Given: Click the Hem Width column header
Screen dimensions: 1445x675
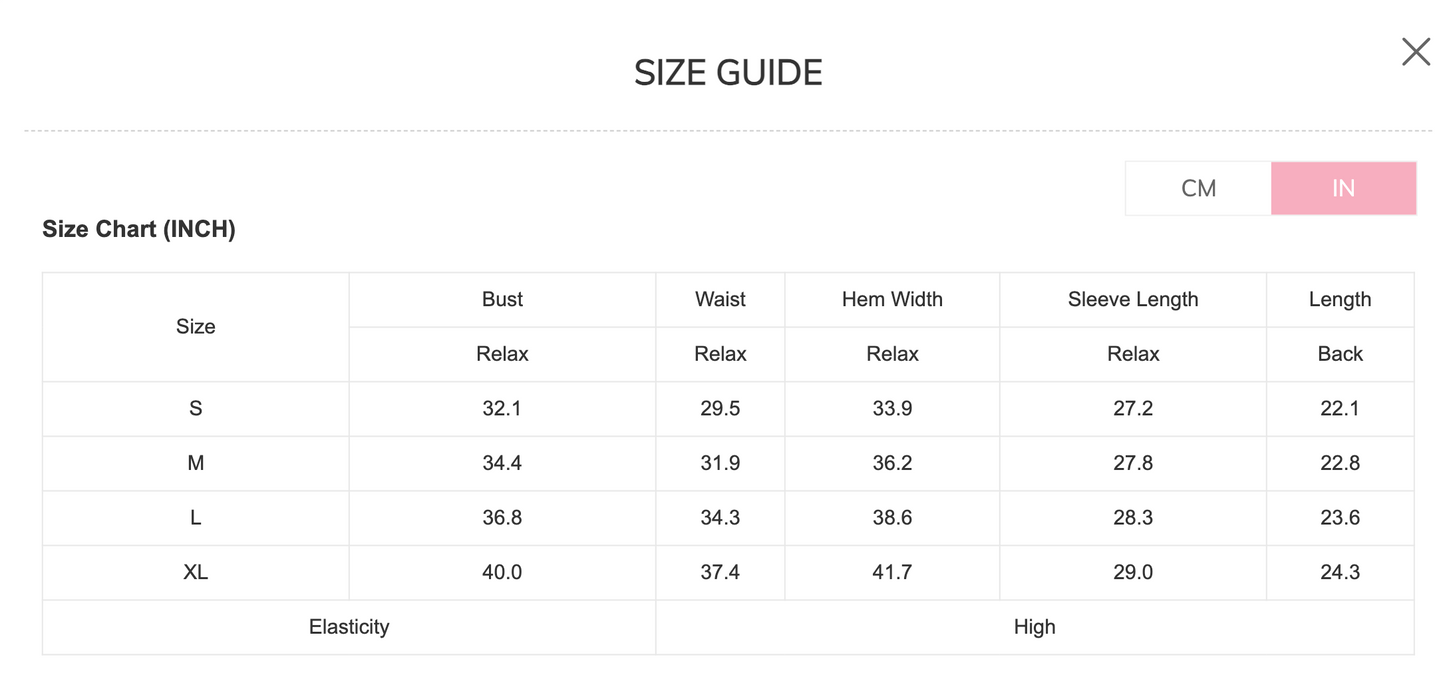Looking at the screenshot, I should (x=892, y=299).
